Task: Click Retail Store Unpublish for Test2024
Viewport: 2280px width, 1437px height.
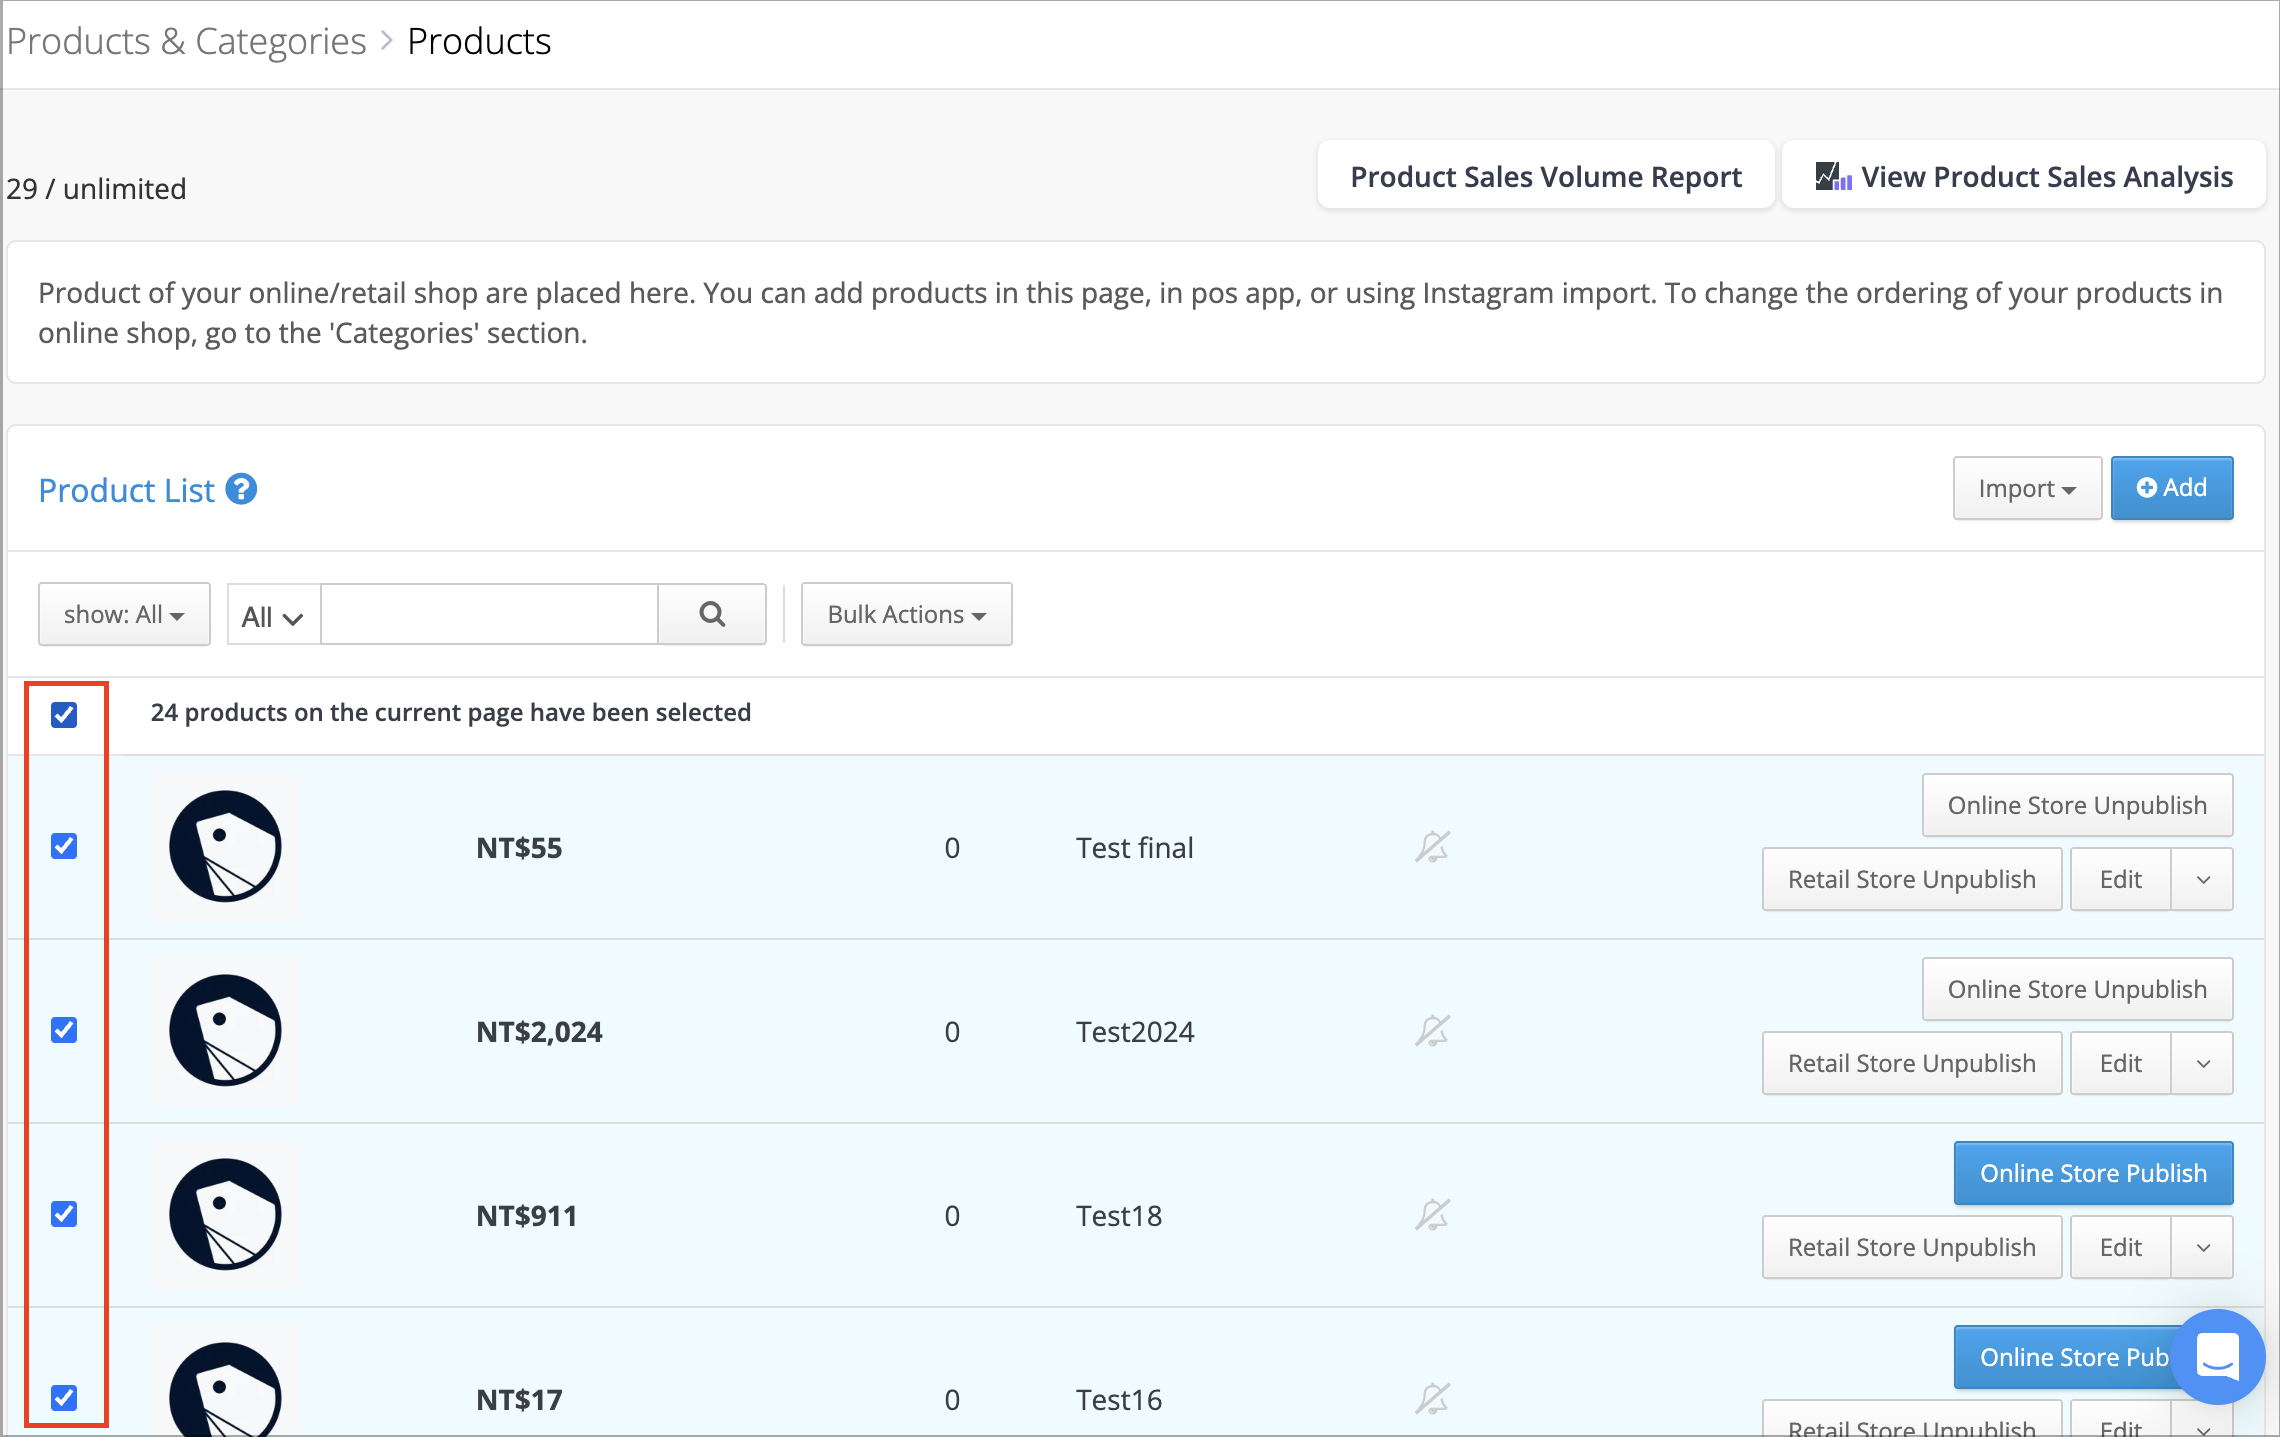Action: pyautogui.click(x=1912, y=1063)
